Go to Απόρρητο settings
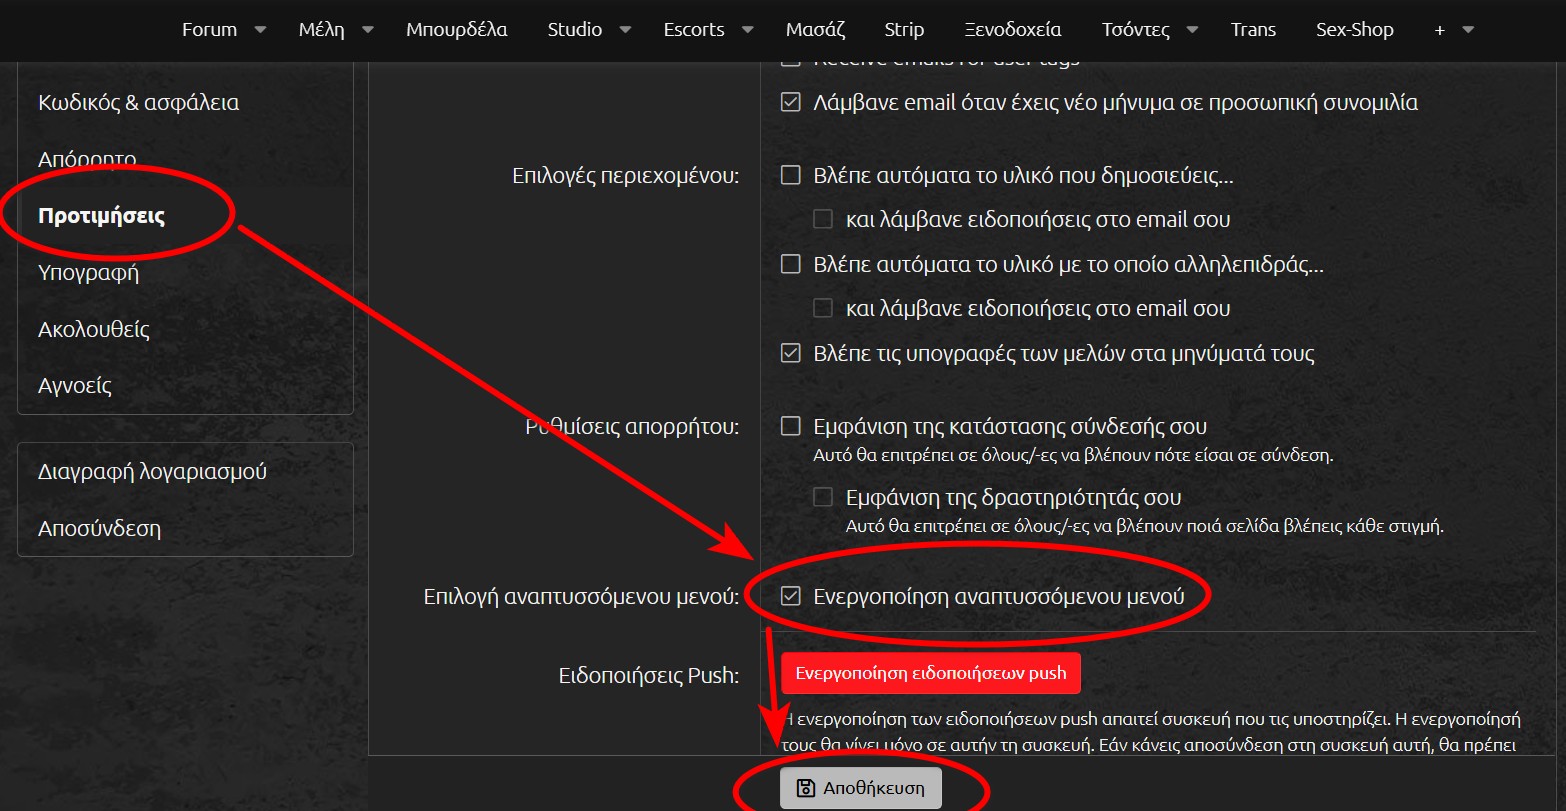Screen dimensions: 1566x811 [87, 159]
